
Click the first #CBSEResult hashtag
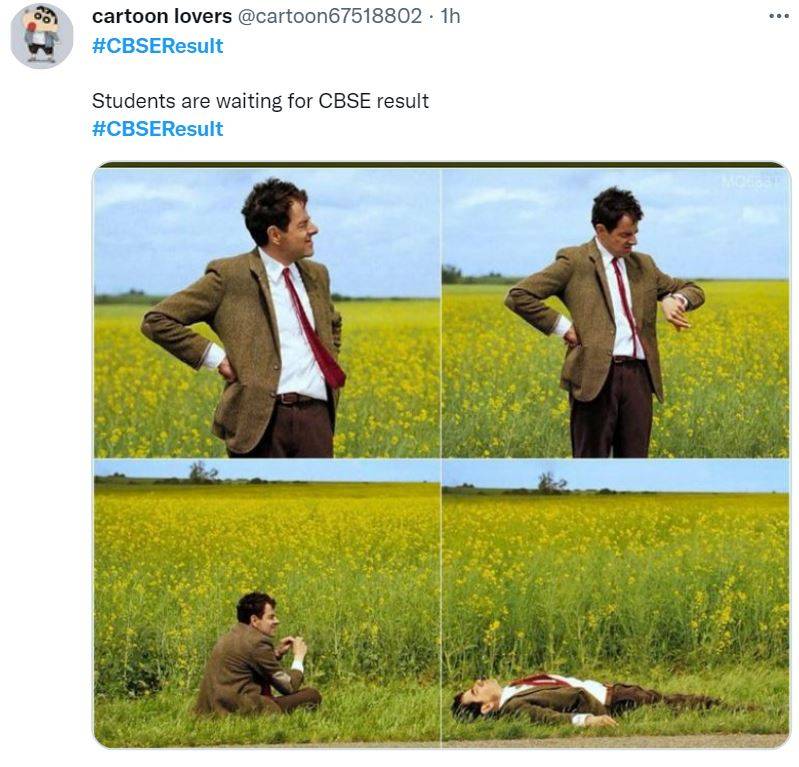click(157, 46)
